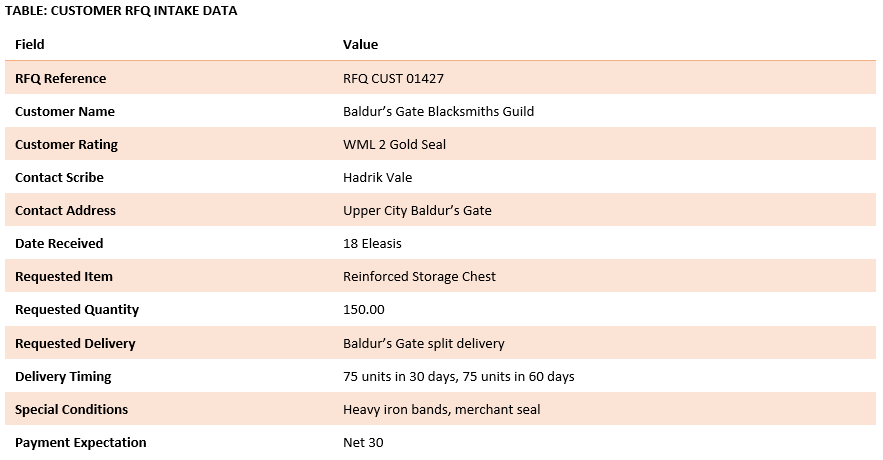The width and height of the screenshot is (883, 460).
Task: Select the 'Reinforced Storage Chest' value
Action: tap(419, 276)
